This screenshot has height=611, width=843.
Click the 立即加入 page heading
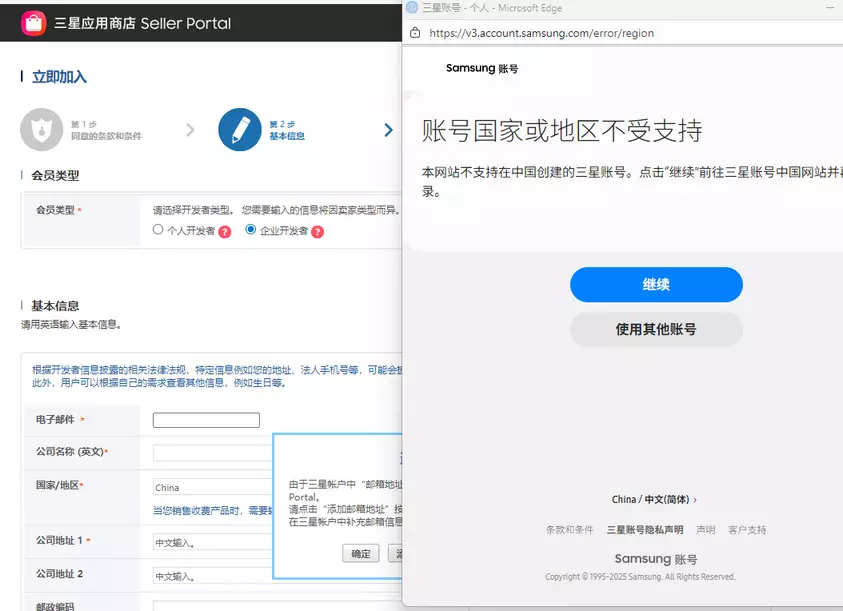coord(59,77)
